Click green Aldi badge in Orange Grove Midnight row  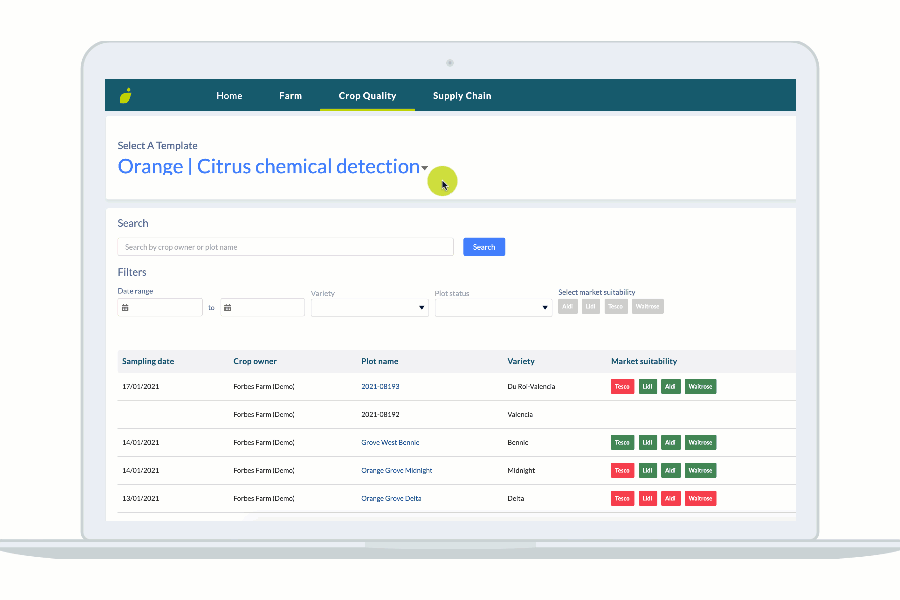pos(670,470)
